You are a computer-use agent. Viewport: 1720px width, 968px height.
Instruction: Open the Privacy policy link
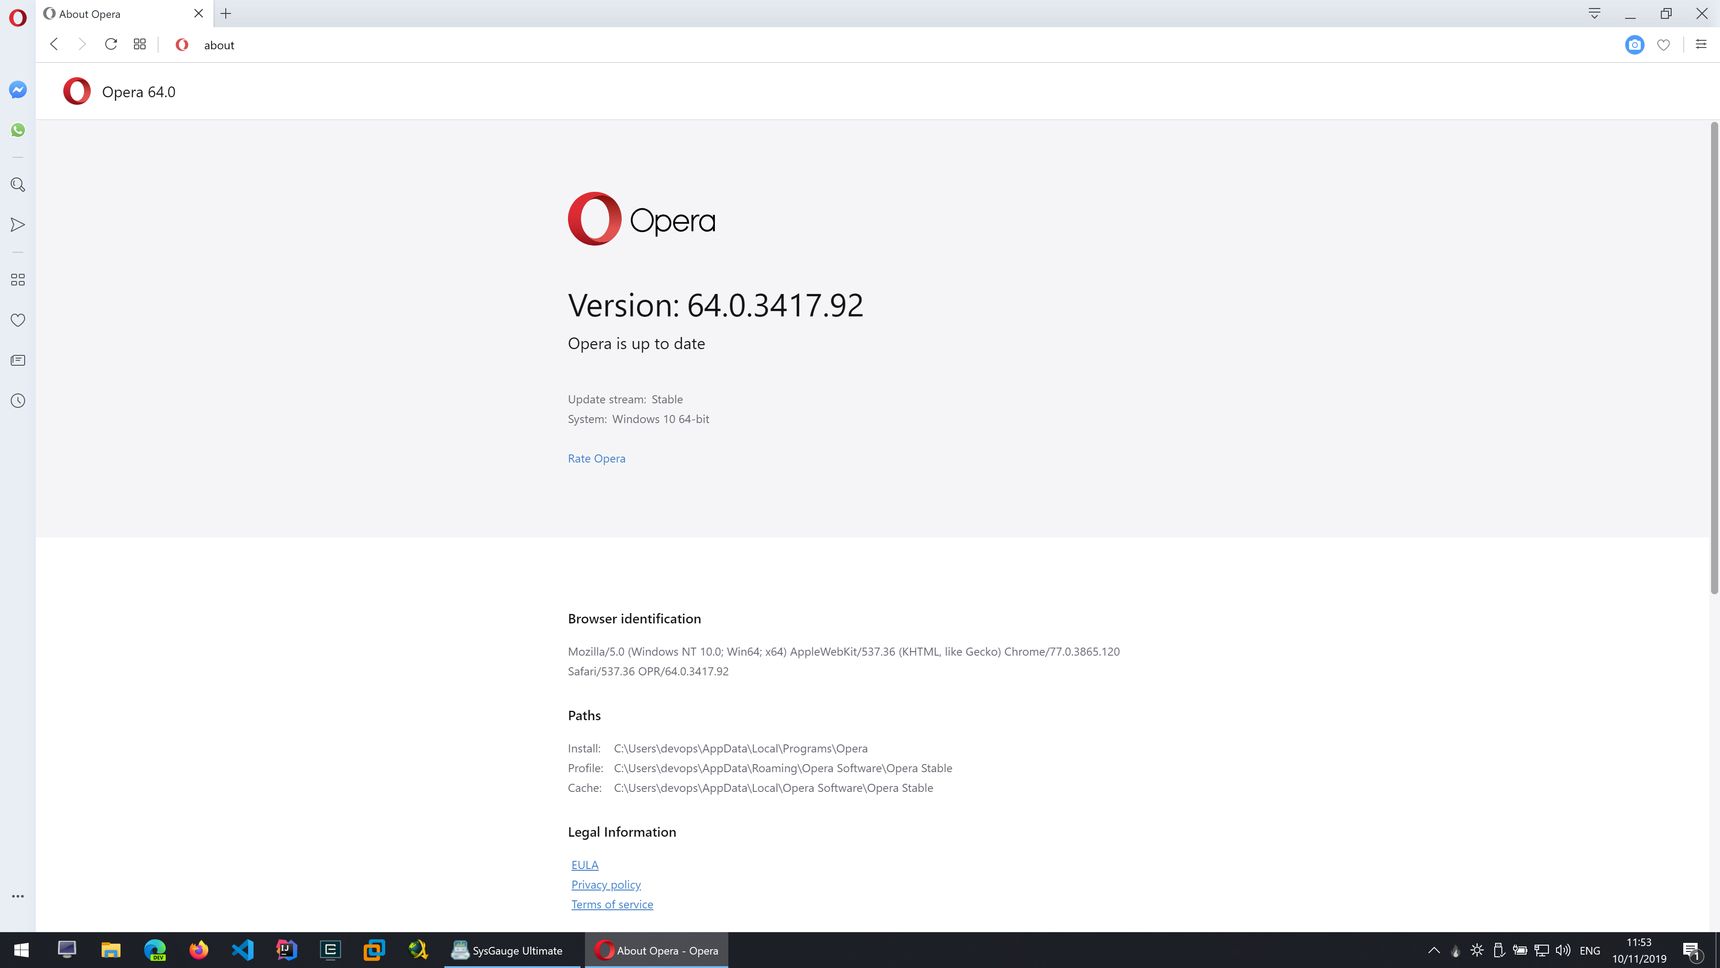point(606,885)
